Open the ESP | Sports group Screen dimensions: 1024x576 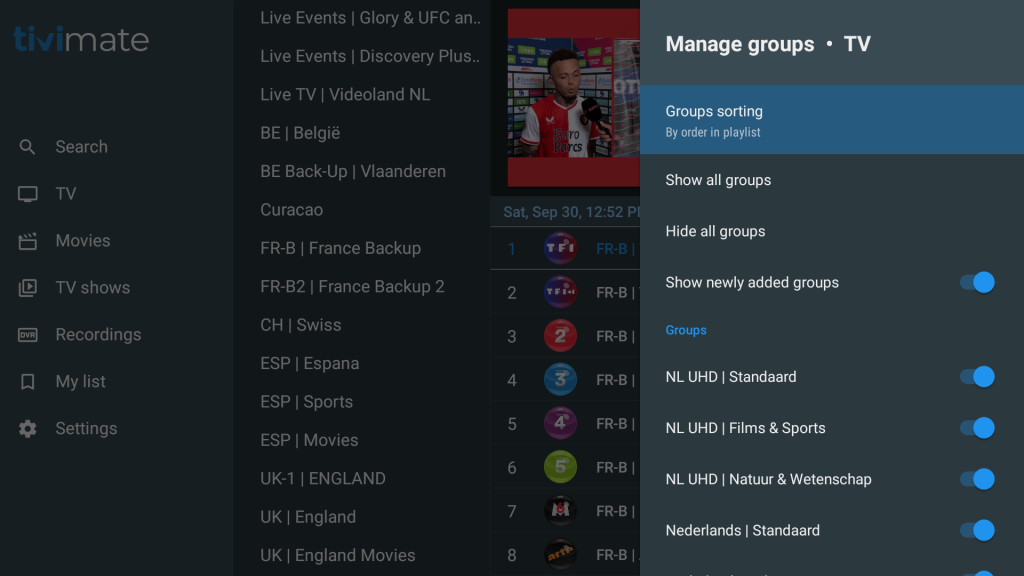click(x=306, y=402)
